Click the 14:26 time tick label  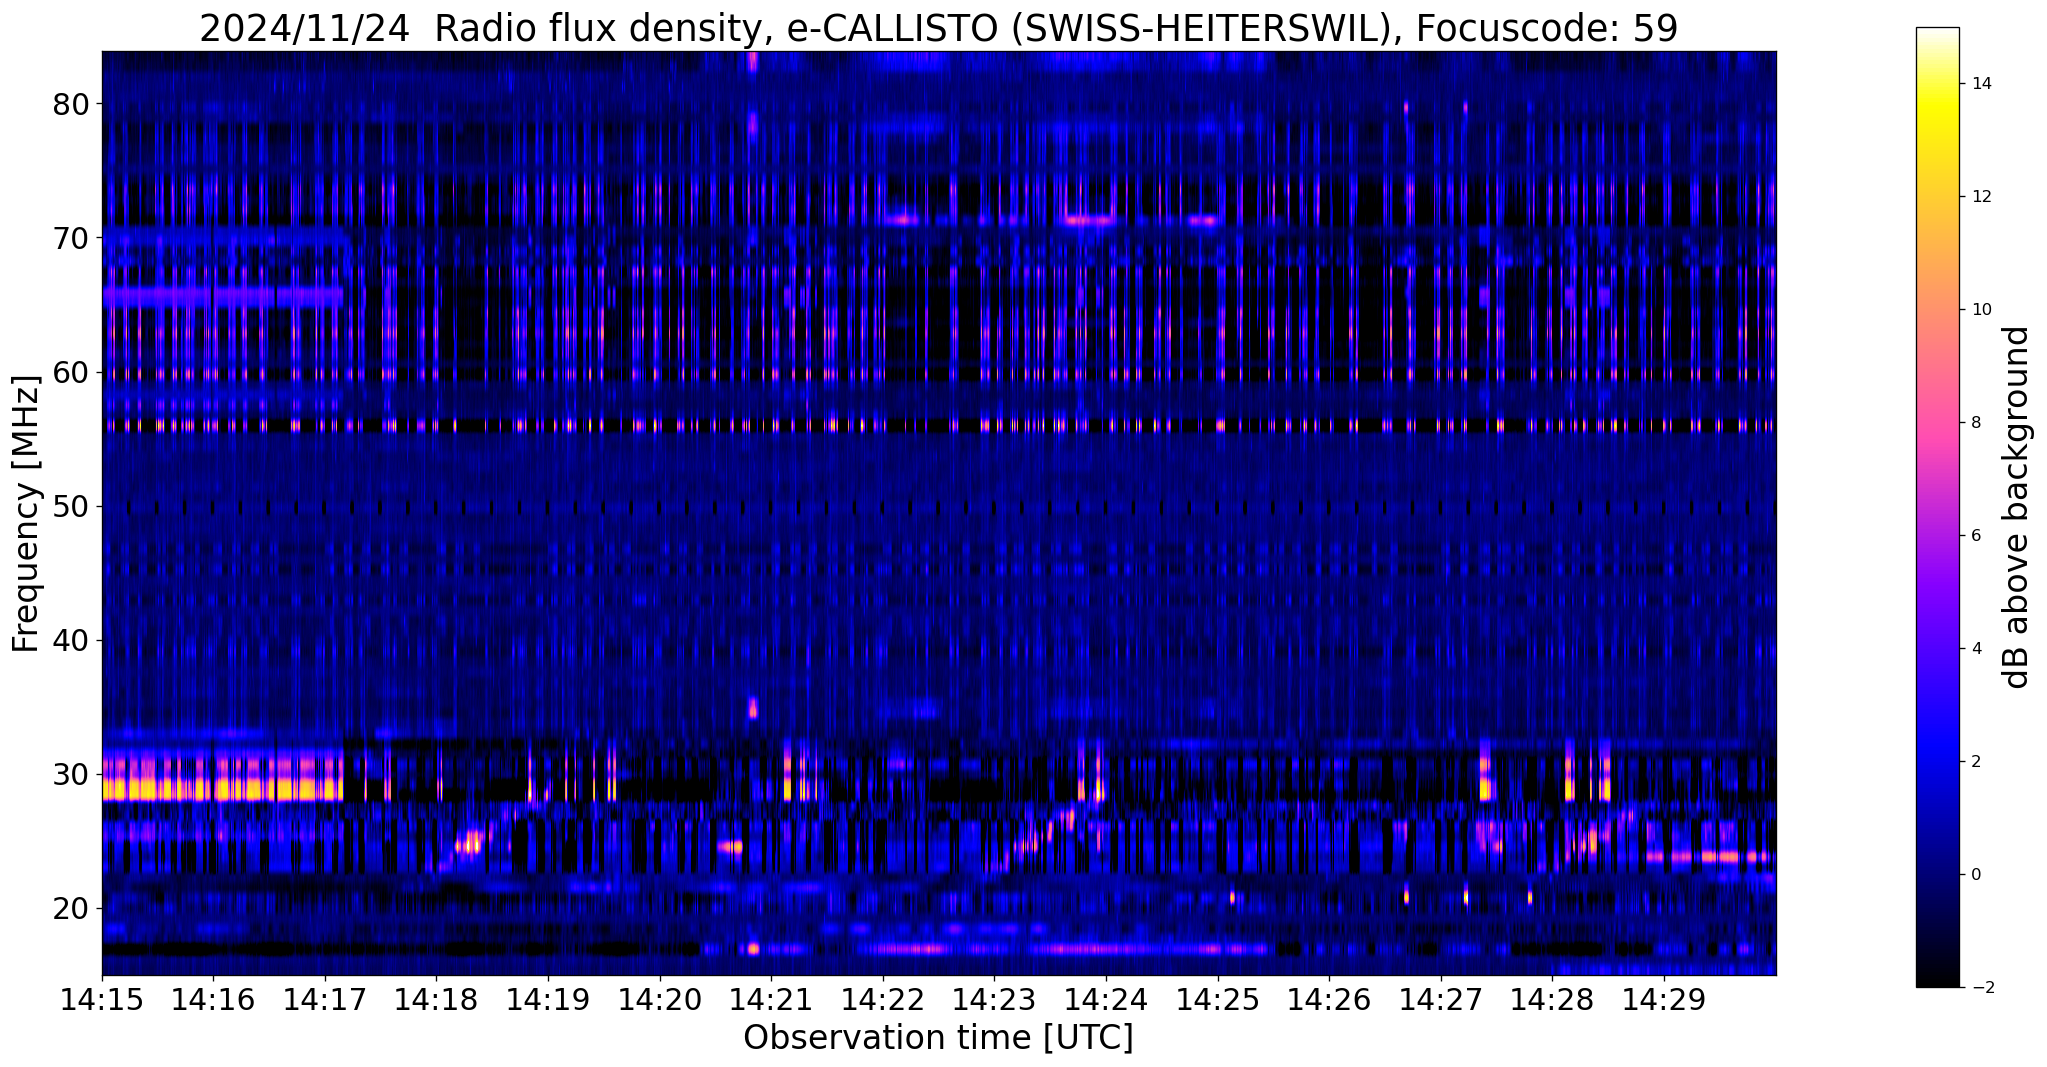(1329, 1000)
